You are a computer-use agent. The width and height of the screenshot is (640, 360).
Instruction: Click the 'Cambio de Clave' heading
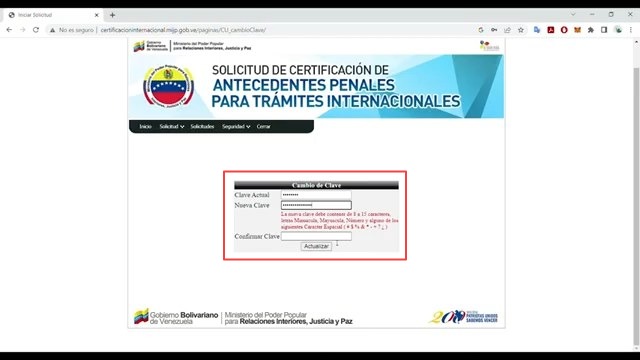316,185
